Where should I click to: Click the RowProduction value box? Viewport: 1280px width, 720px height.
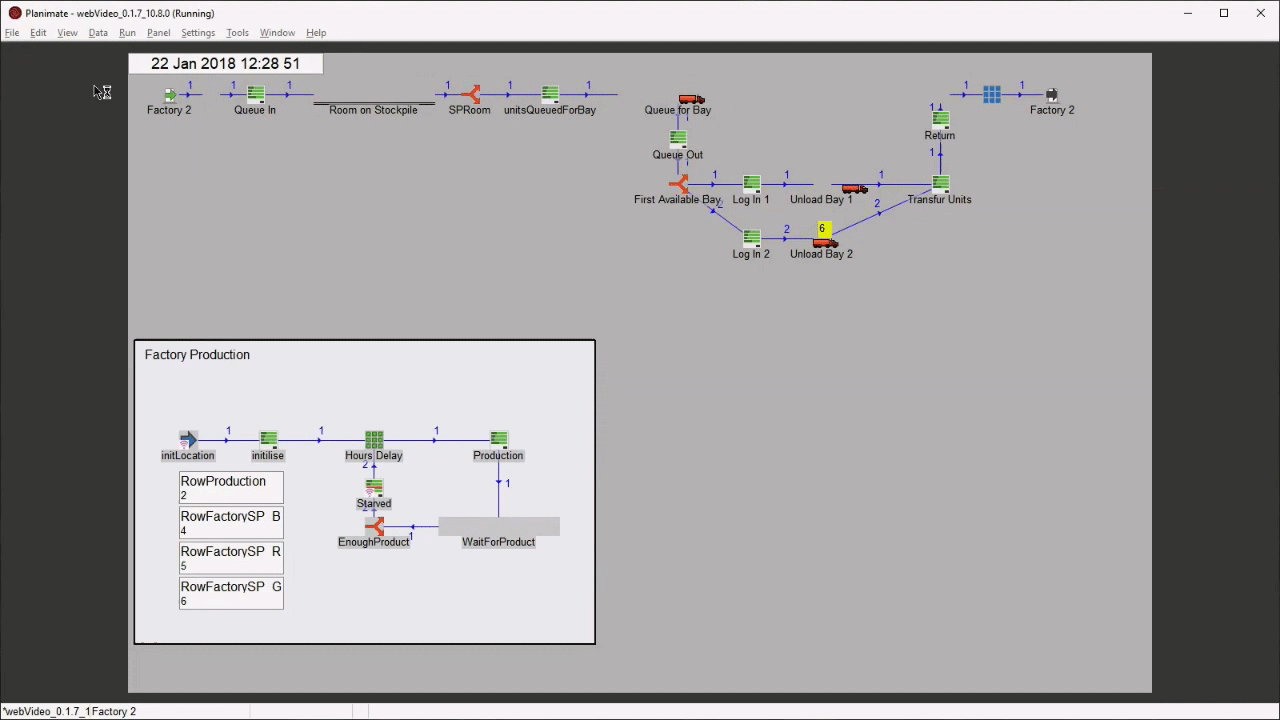pyautogui.click(x=231, y=488)
